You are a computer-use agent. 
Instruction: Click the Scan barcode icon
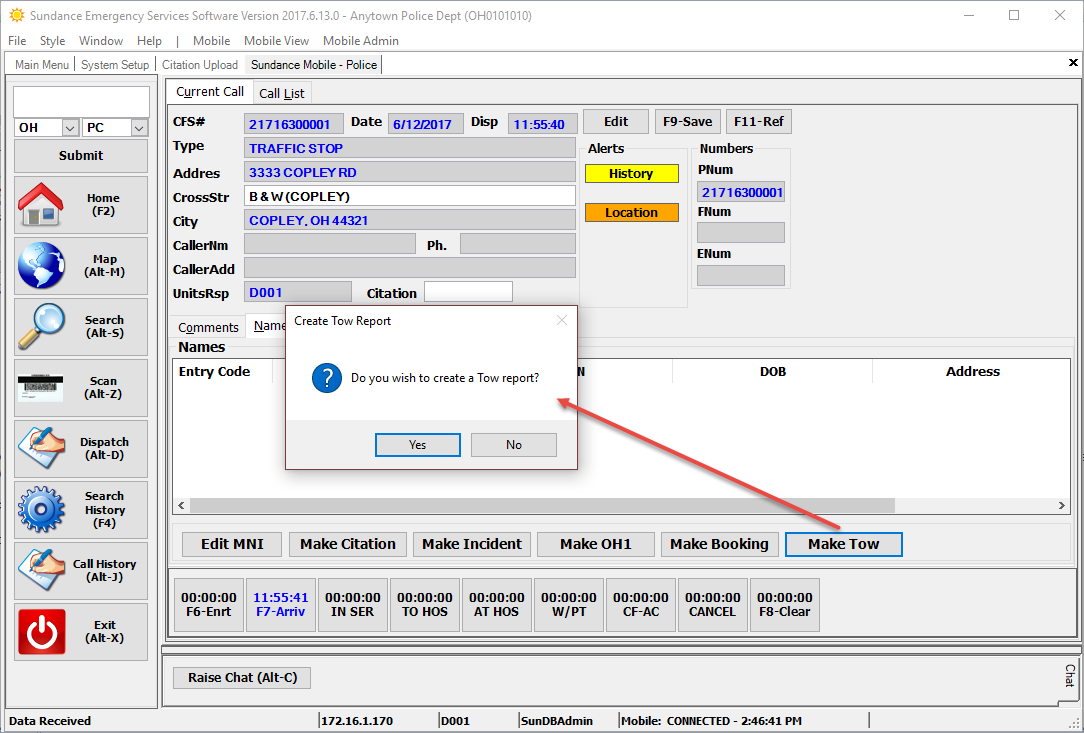point(41,387)
